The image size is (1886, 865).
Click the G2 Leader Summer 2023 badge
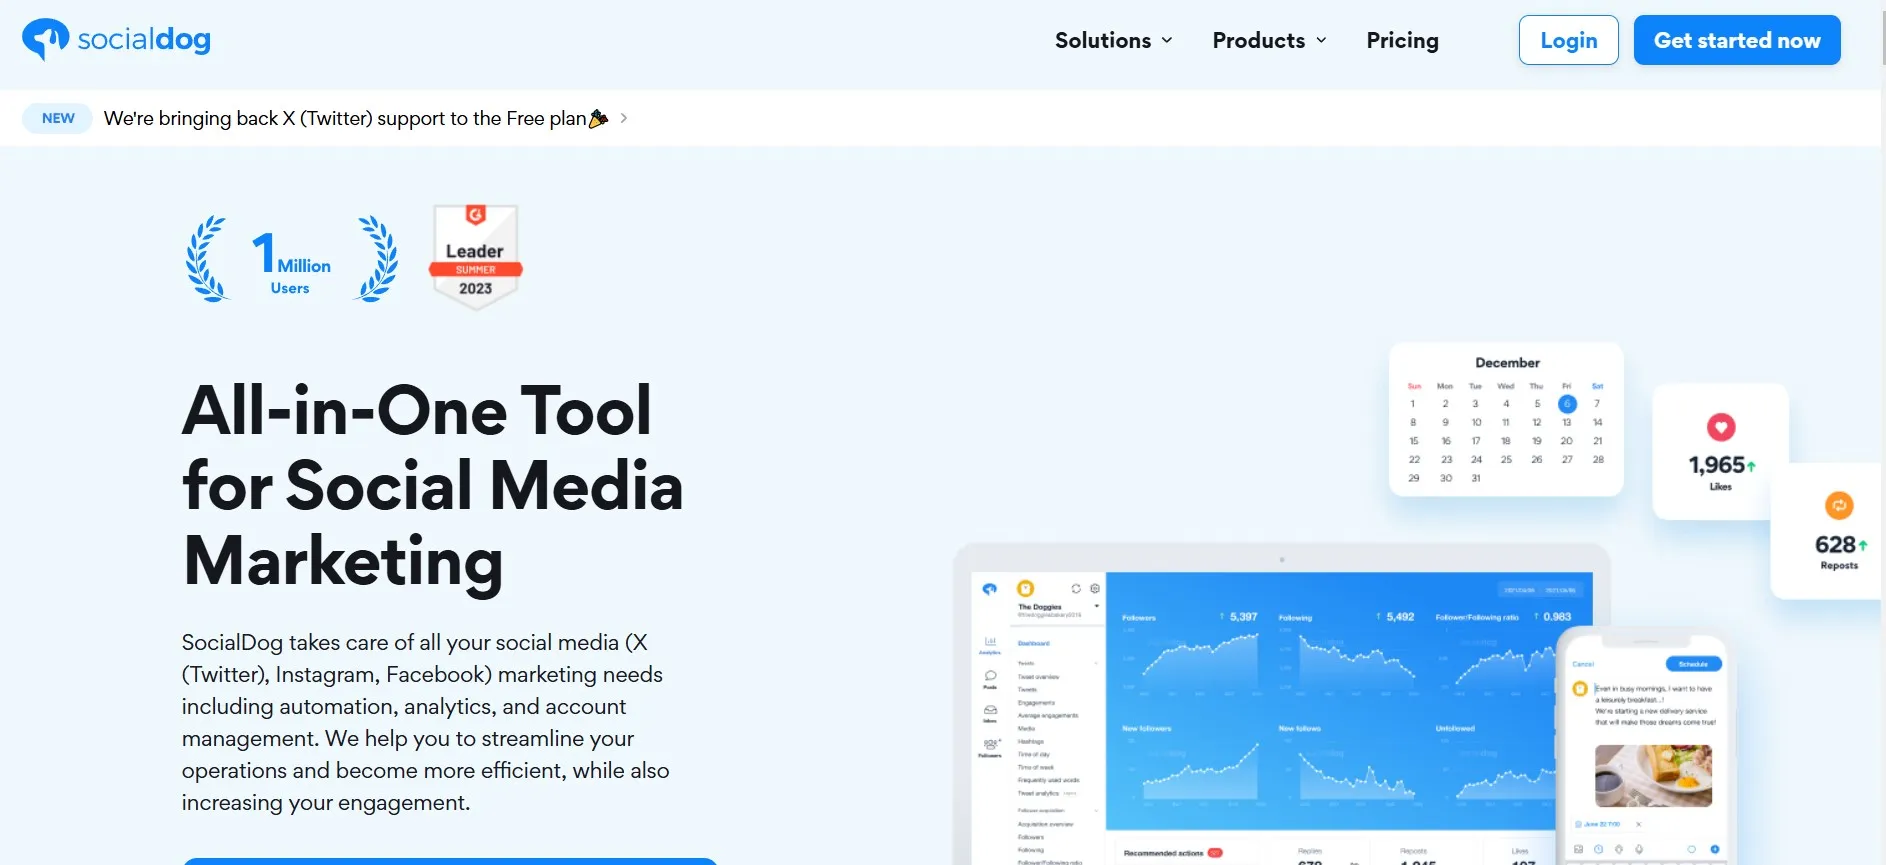[x=475, y=257]
